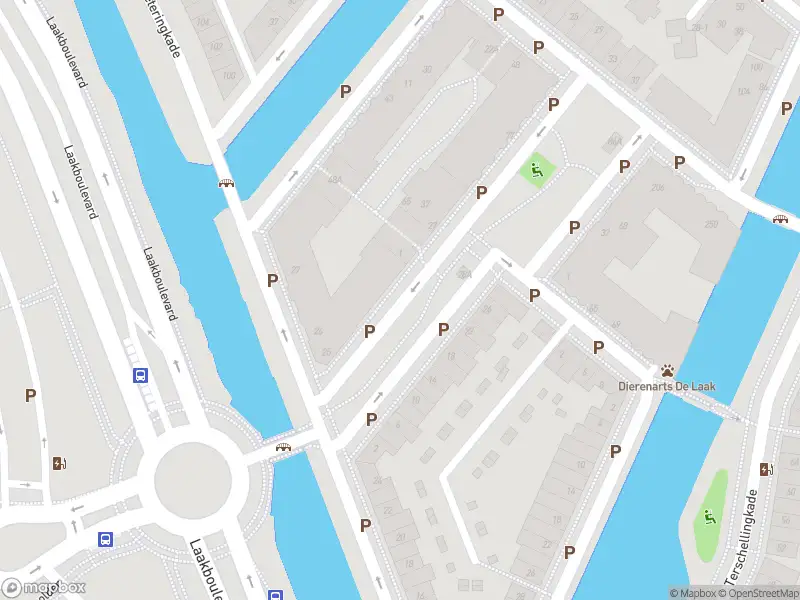The image size is (800, 600).
Task: Select the bridge icon at canal junction top
Action: pos(226,183)
